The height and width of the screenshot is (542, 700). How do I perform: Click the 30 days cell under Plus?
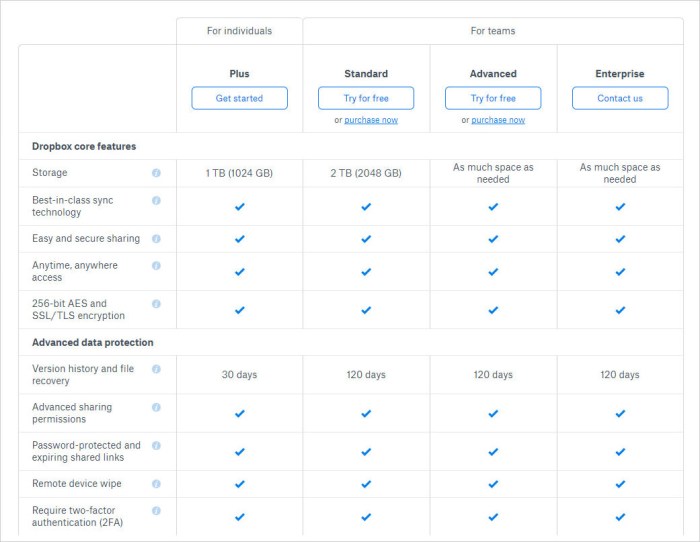(239, 375)
